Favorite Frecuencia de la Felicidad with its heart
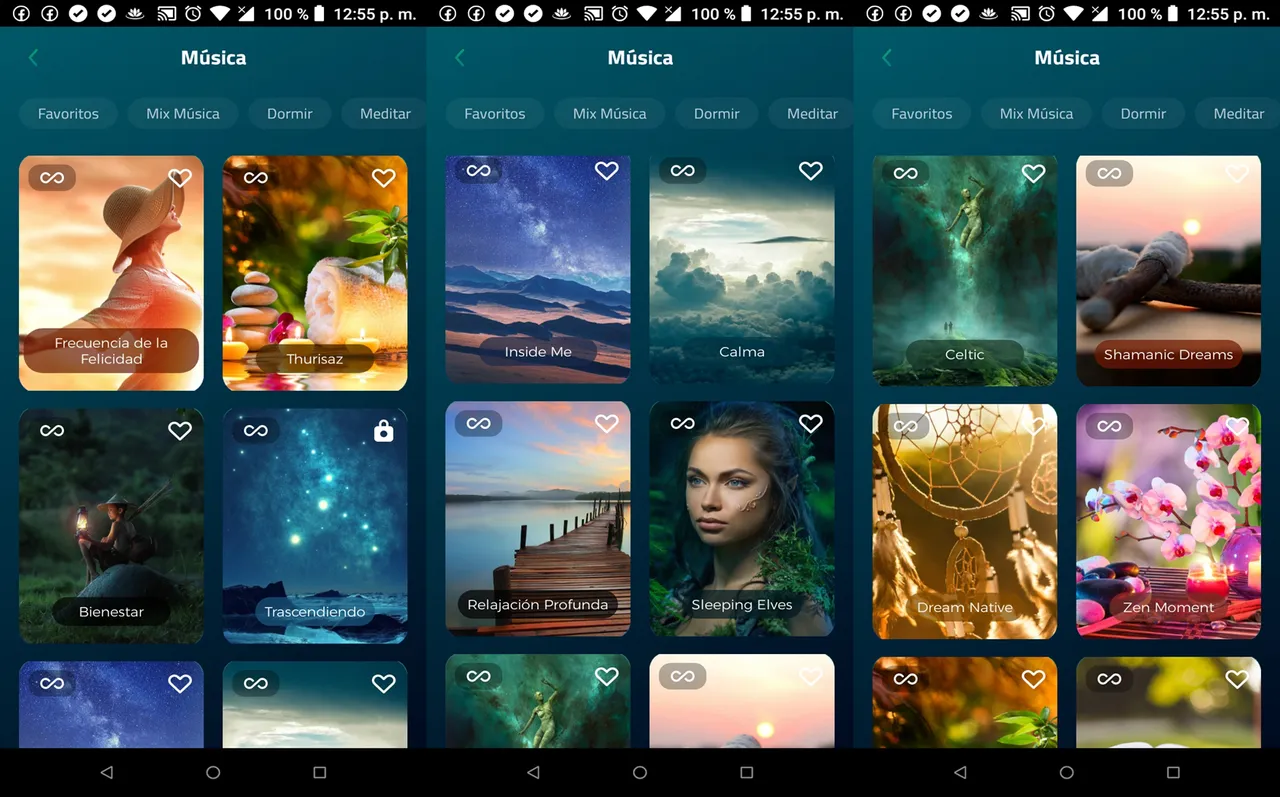The image size is (1280, 797). pyautogui.click(x=180, y=178)
